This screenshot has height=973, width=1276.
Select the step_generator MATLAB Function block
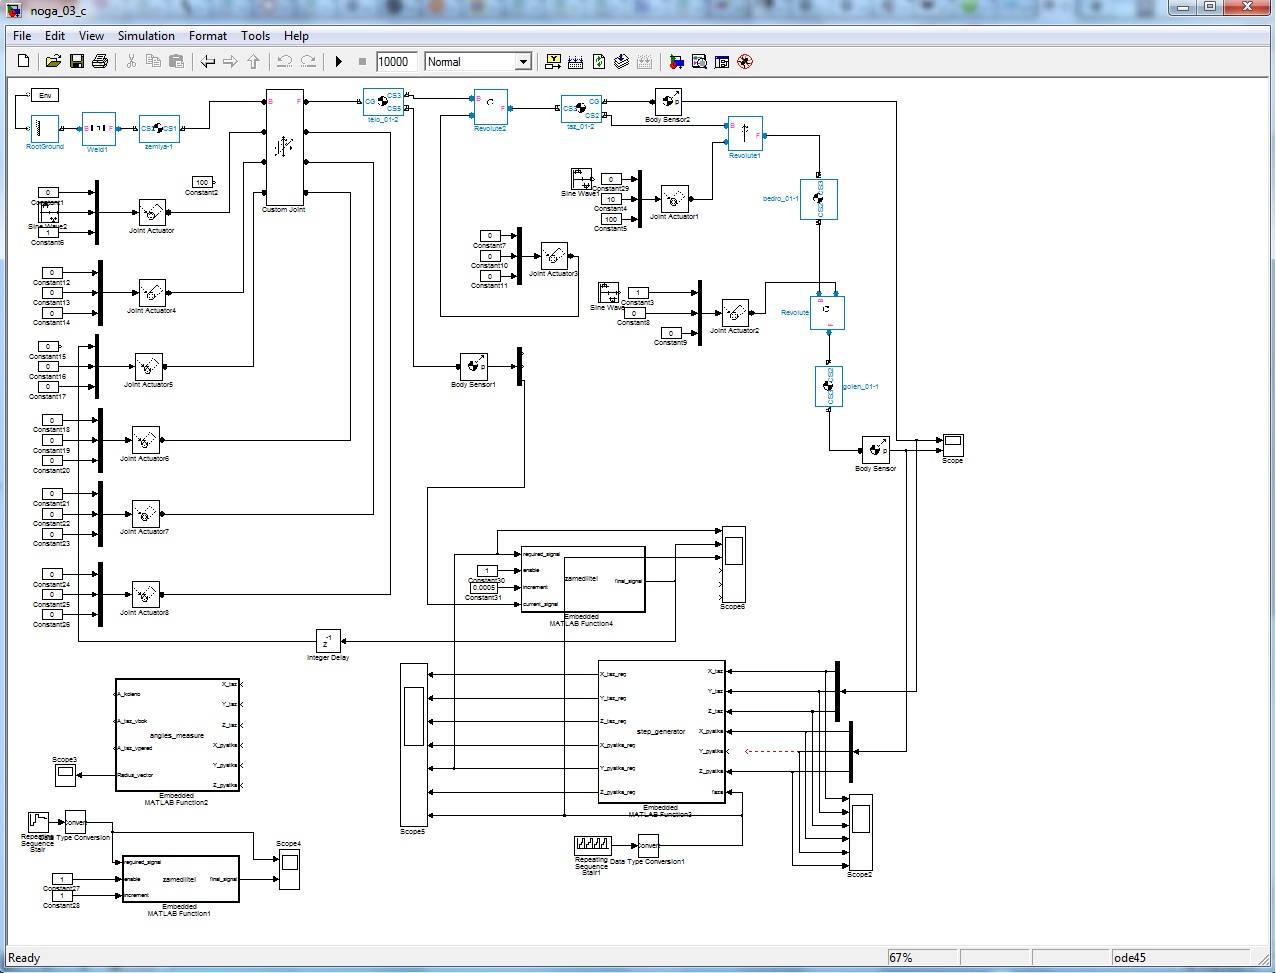[x=661, y=732]
